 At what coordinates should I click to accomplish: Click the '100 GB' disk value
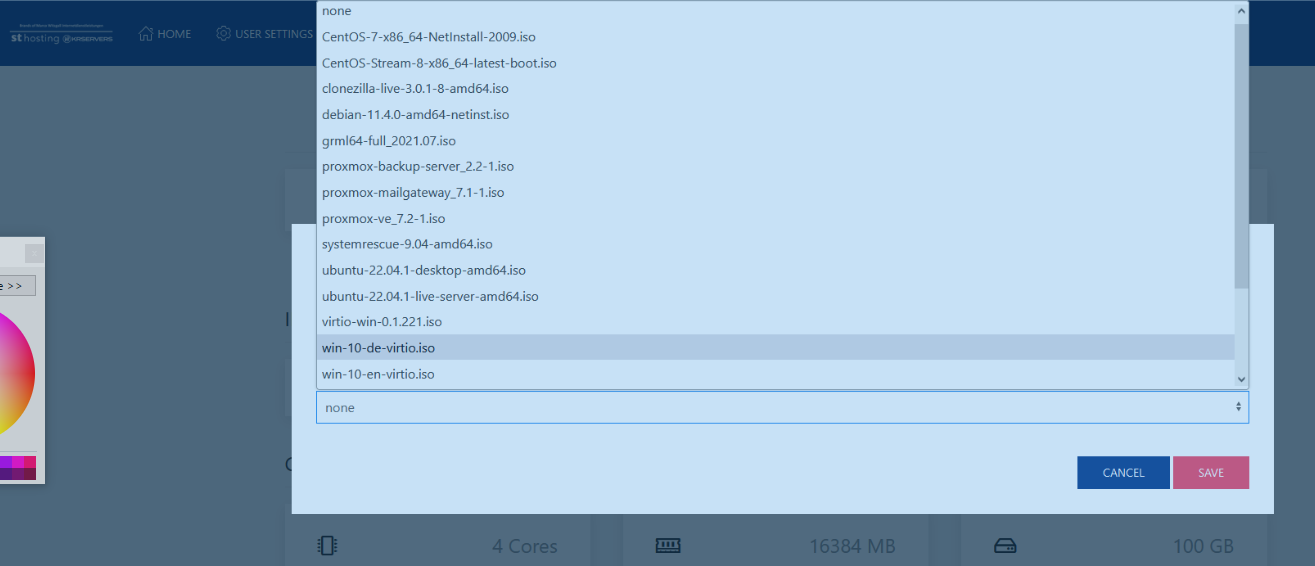click(x=1203, y=547)
